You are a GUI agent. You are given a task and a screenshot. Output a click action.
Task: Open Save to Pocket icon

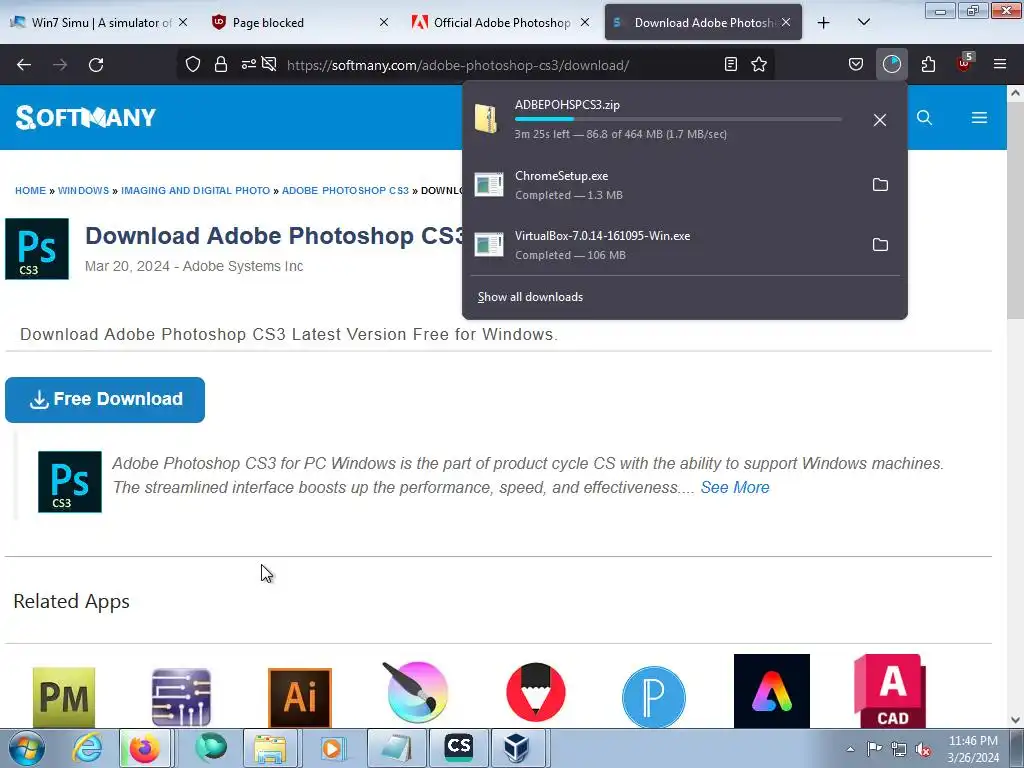(856, 64)
